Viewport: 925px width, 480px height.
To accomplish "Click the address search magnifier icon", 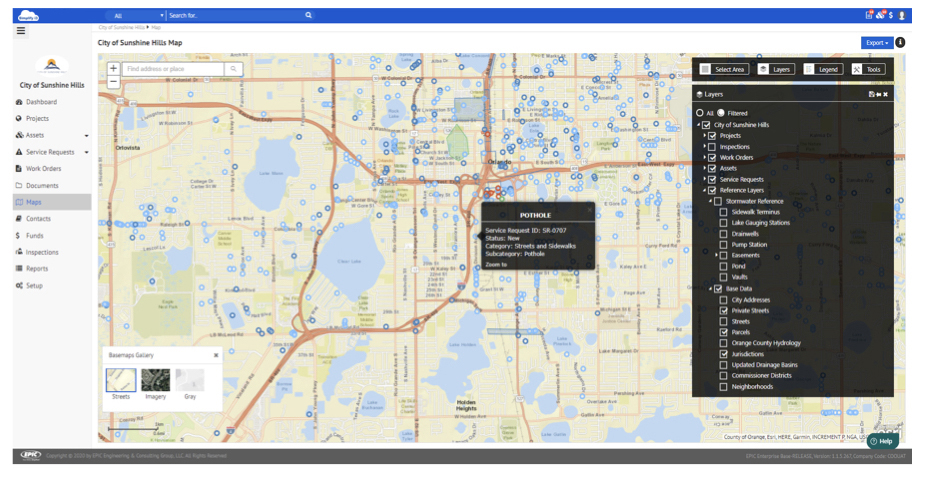I will [x=234, y=69].
